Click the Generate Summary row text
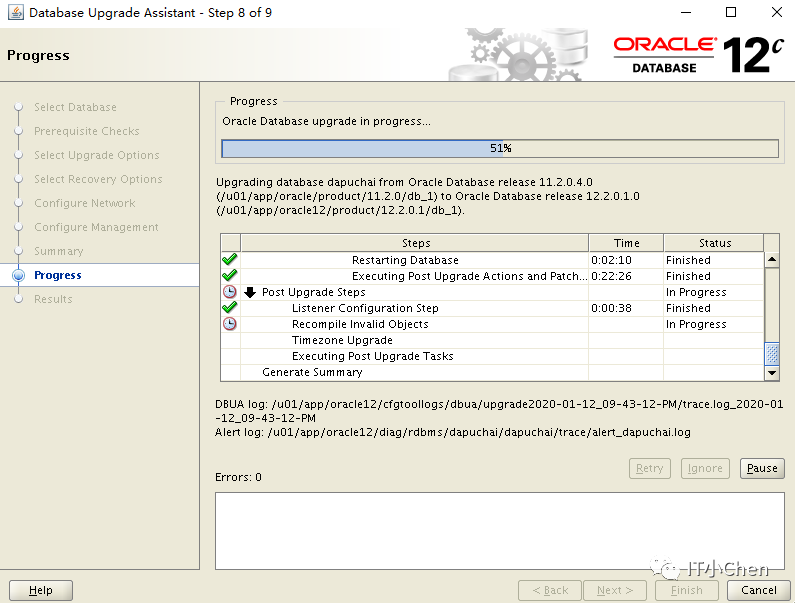 point(312,372)
